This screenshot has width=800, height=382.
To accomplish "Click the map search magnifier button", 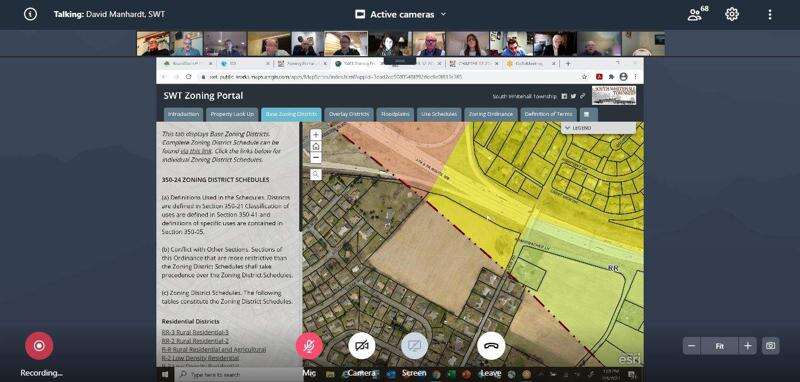I will click(316, 174).
